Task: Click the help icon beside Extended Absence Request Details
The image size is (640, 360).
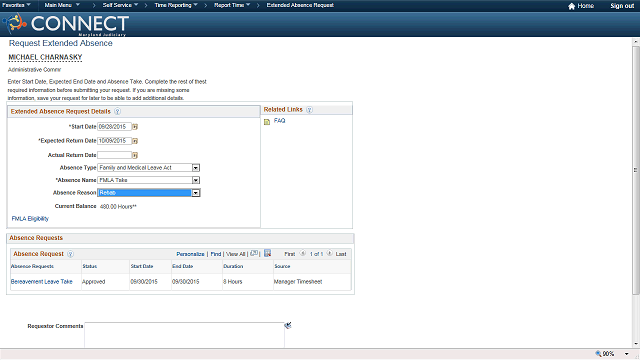Action: (x=117, y=111)
